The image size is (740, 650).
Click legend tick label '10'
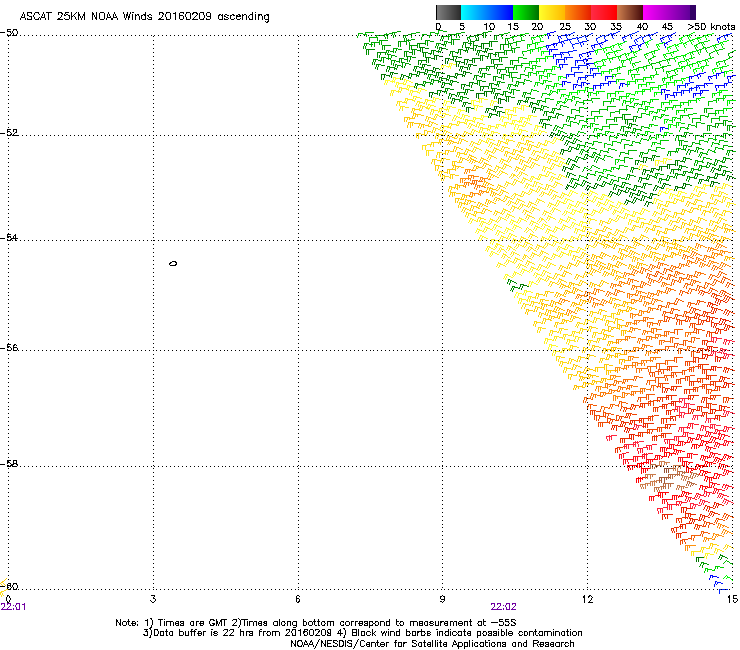(489, 27)
